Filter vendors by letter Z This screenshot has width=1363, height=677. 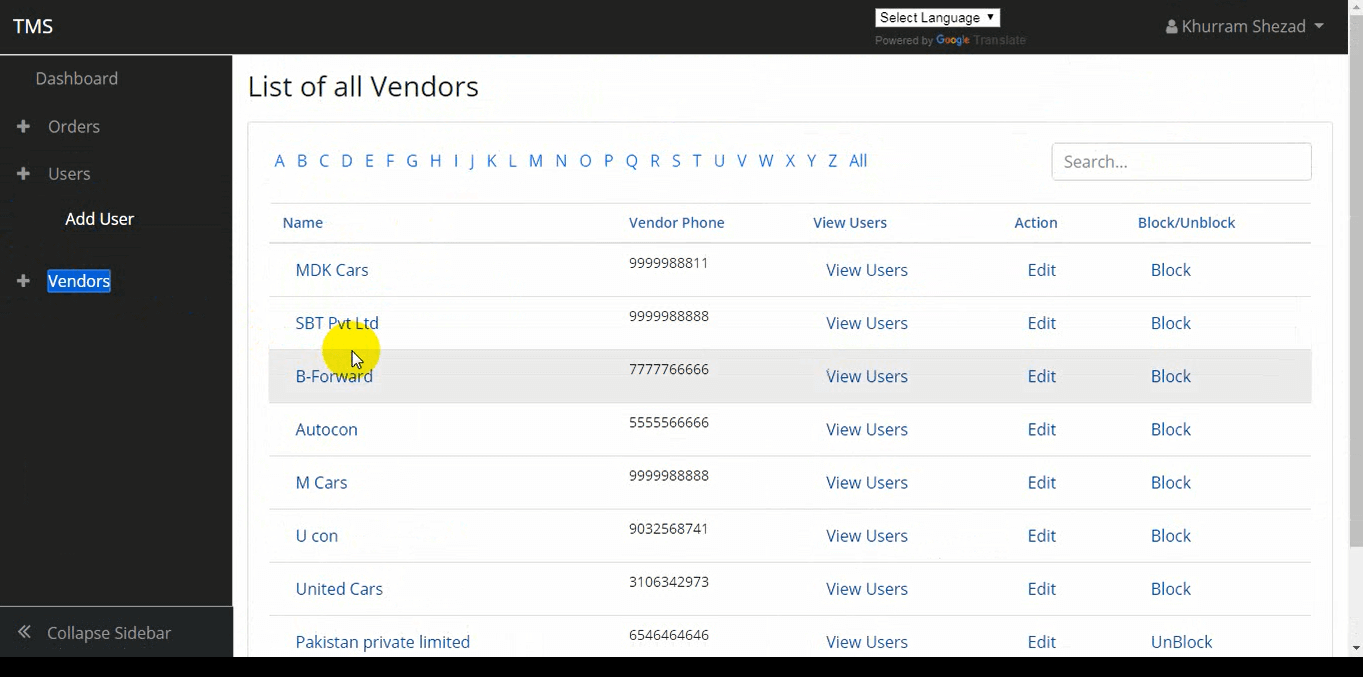(832, 161)
